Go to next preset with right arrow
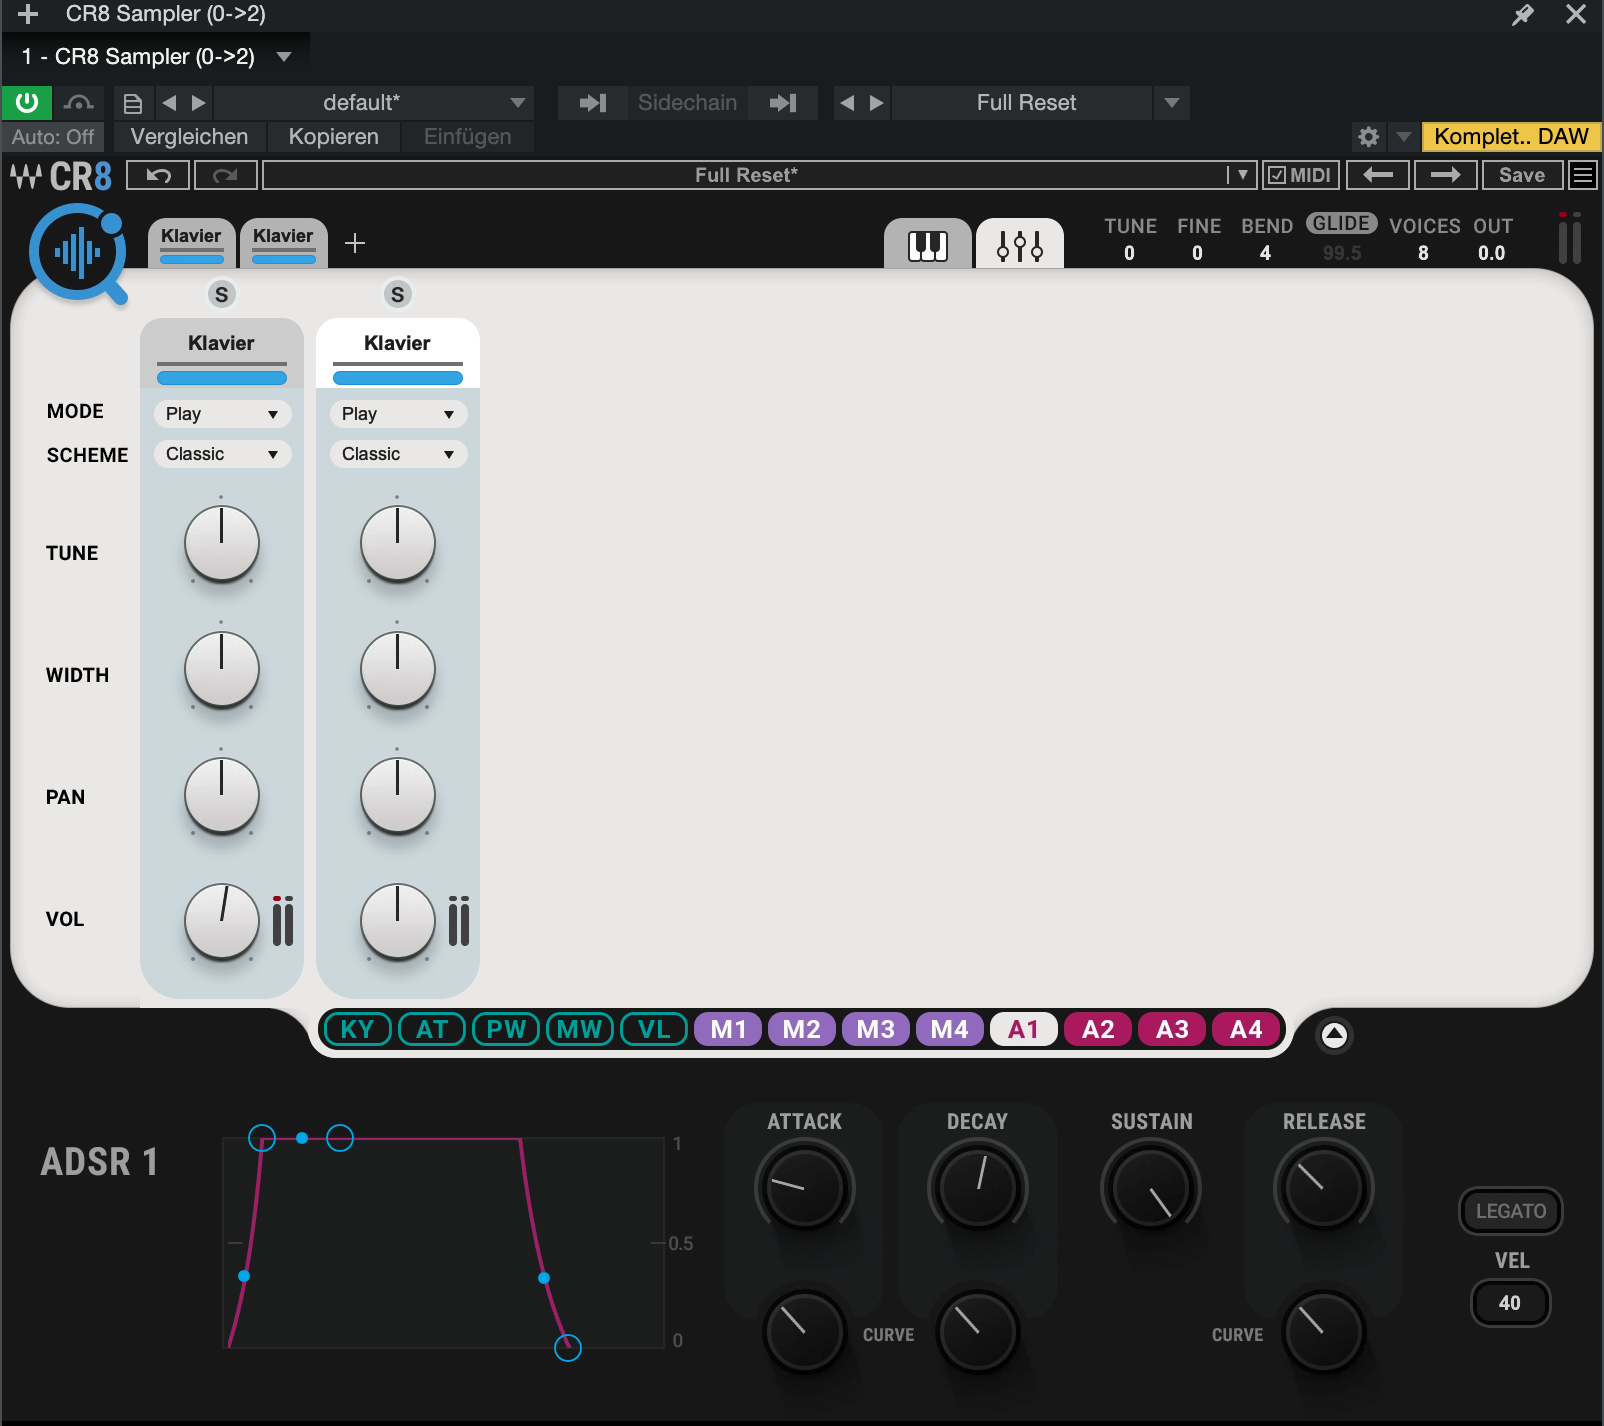The width and height of the screenshot is (1604, 1426). tap(1445, 175)
